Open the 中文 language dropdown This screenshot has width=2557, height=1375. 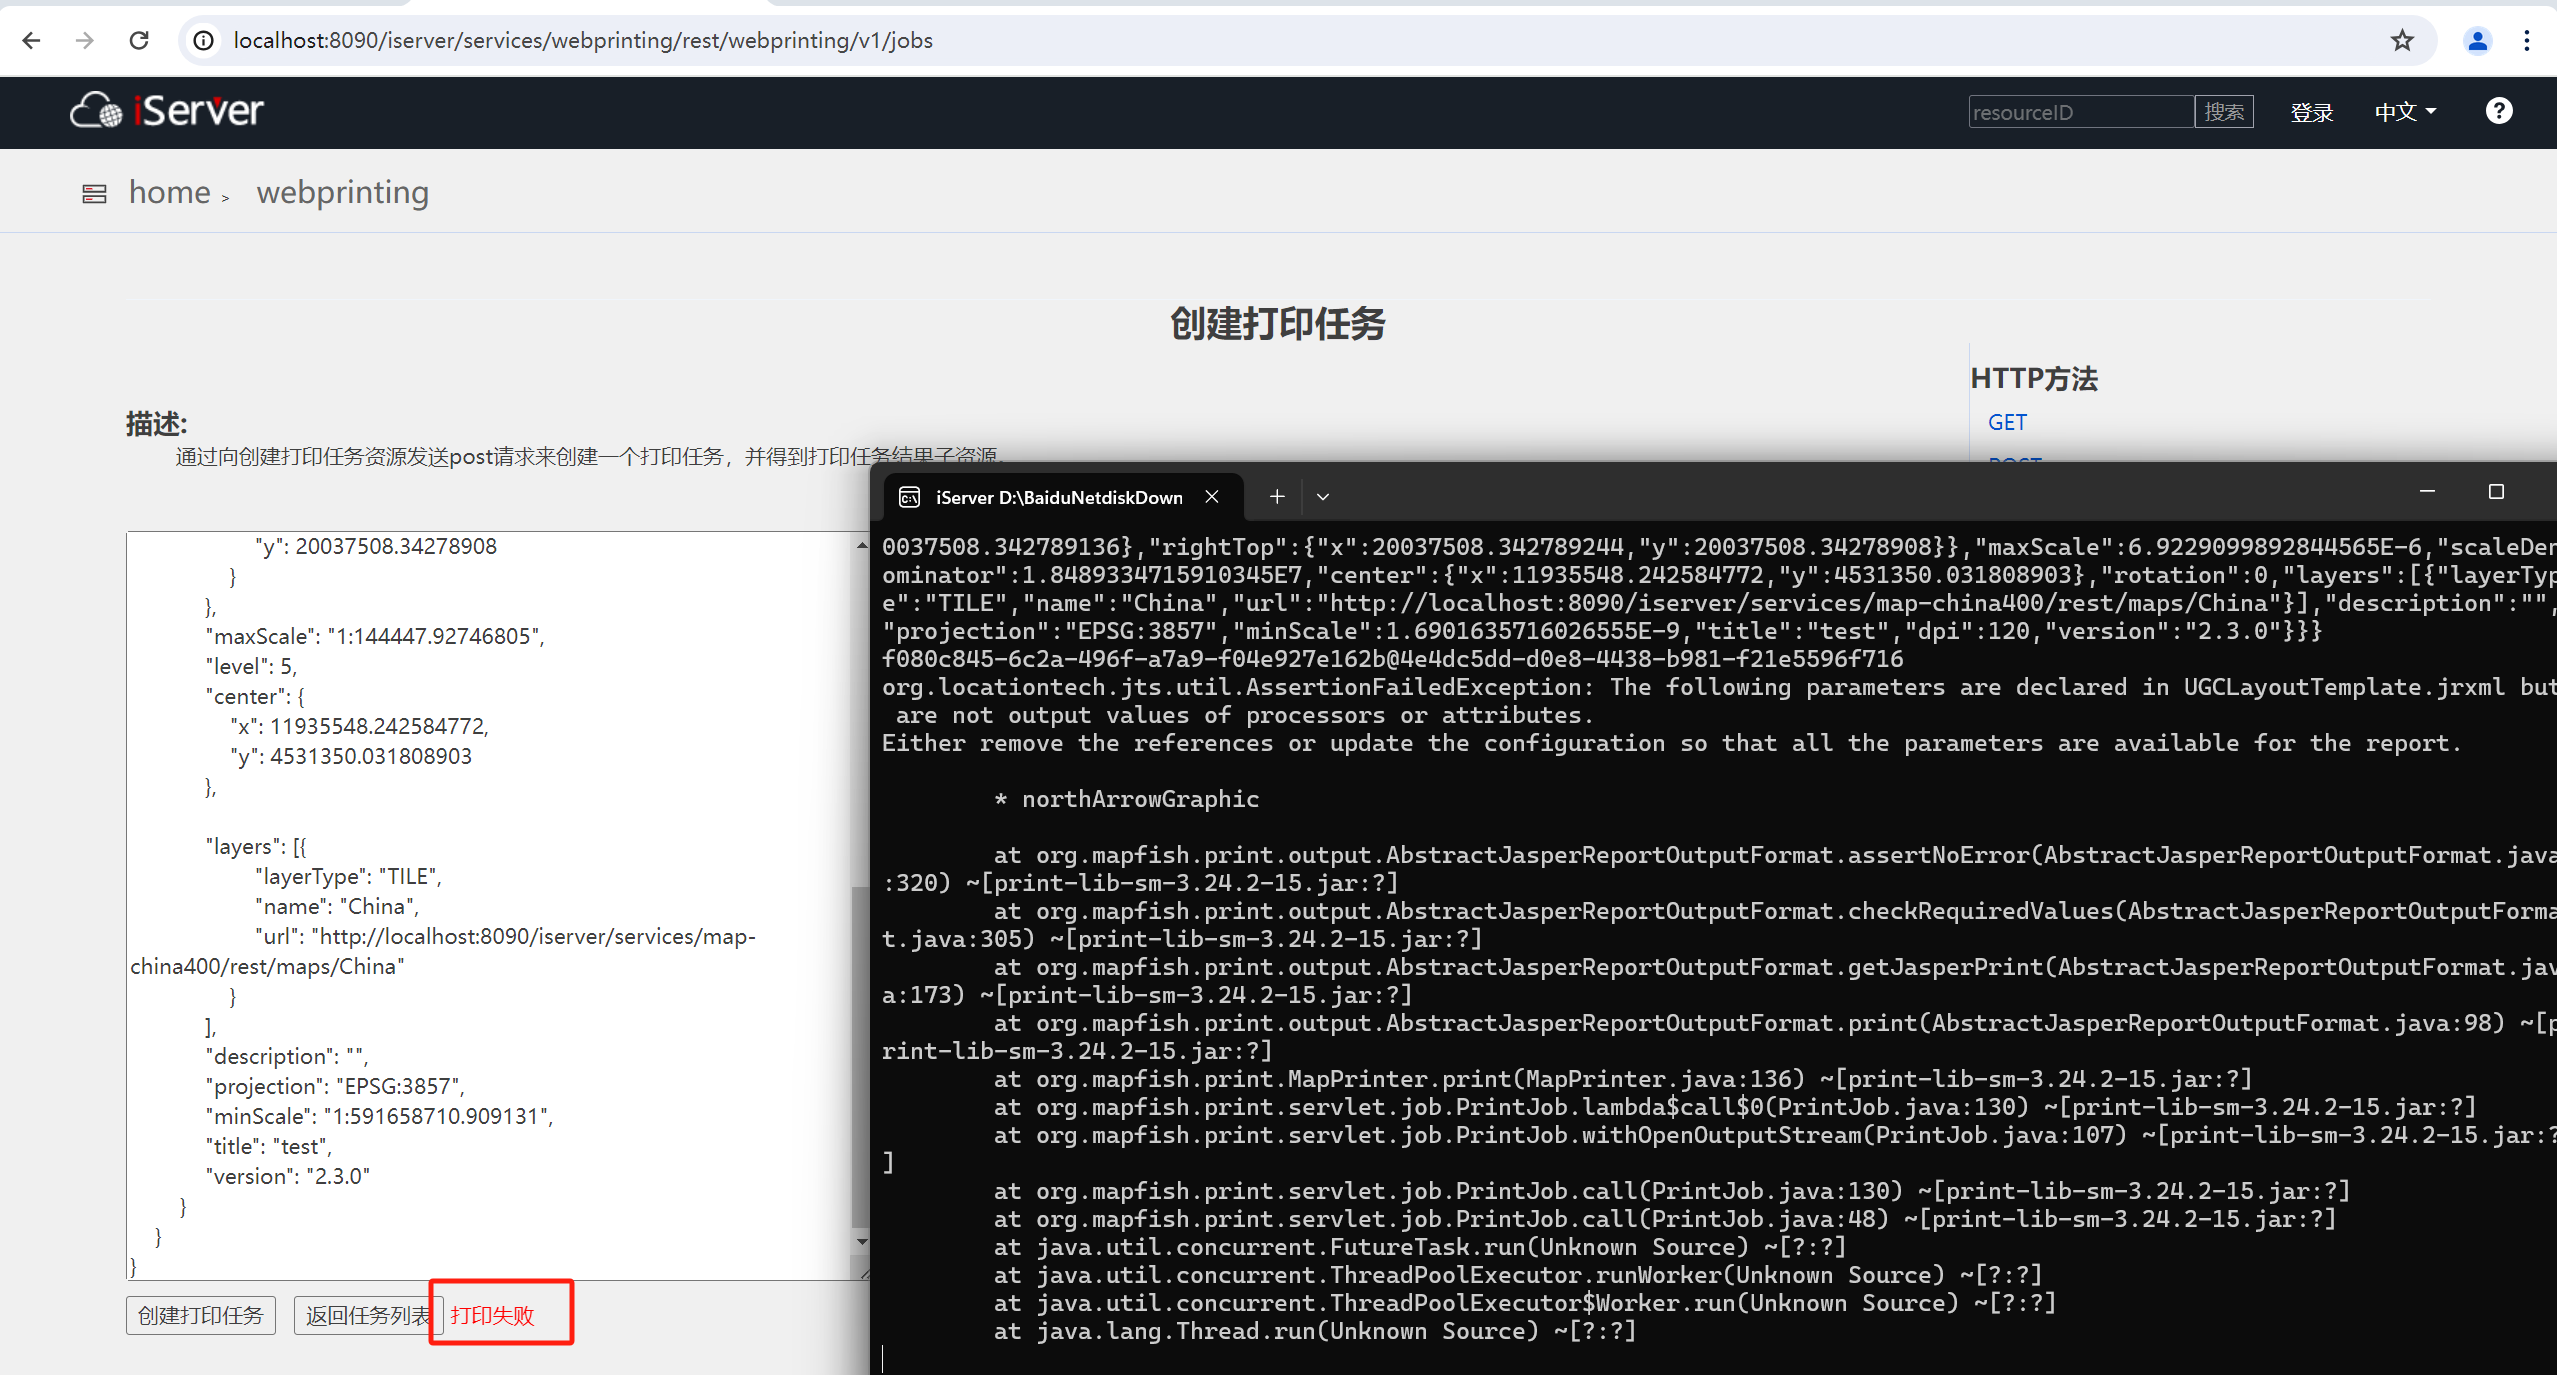click(x=2404, y=112)
